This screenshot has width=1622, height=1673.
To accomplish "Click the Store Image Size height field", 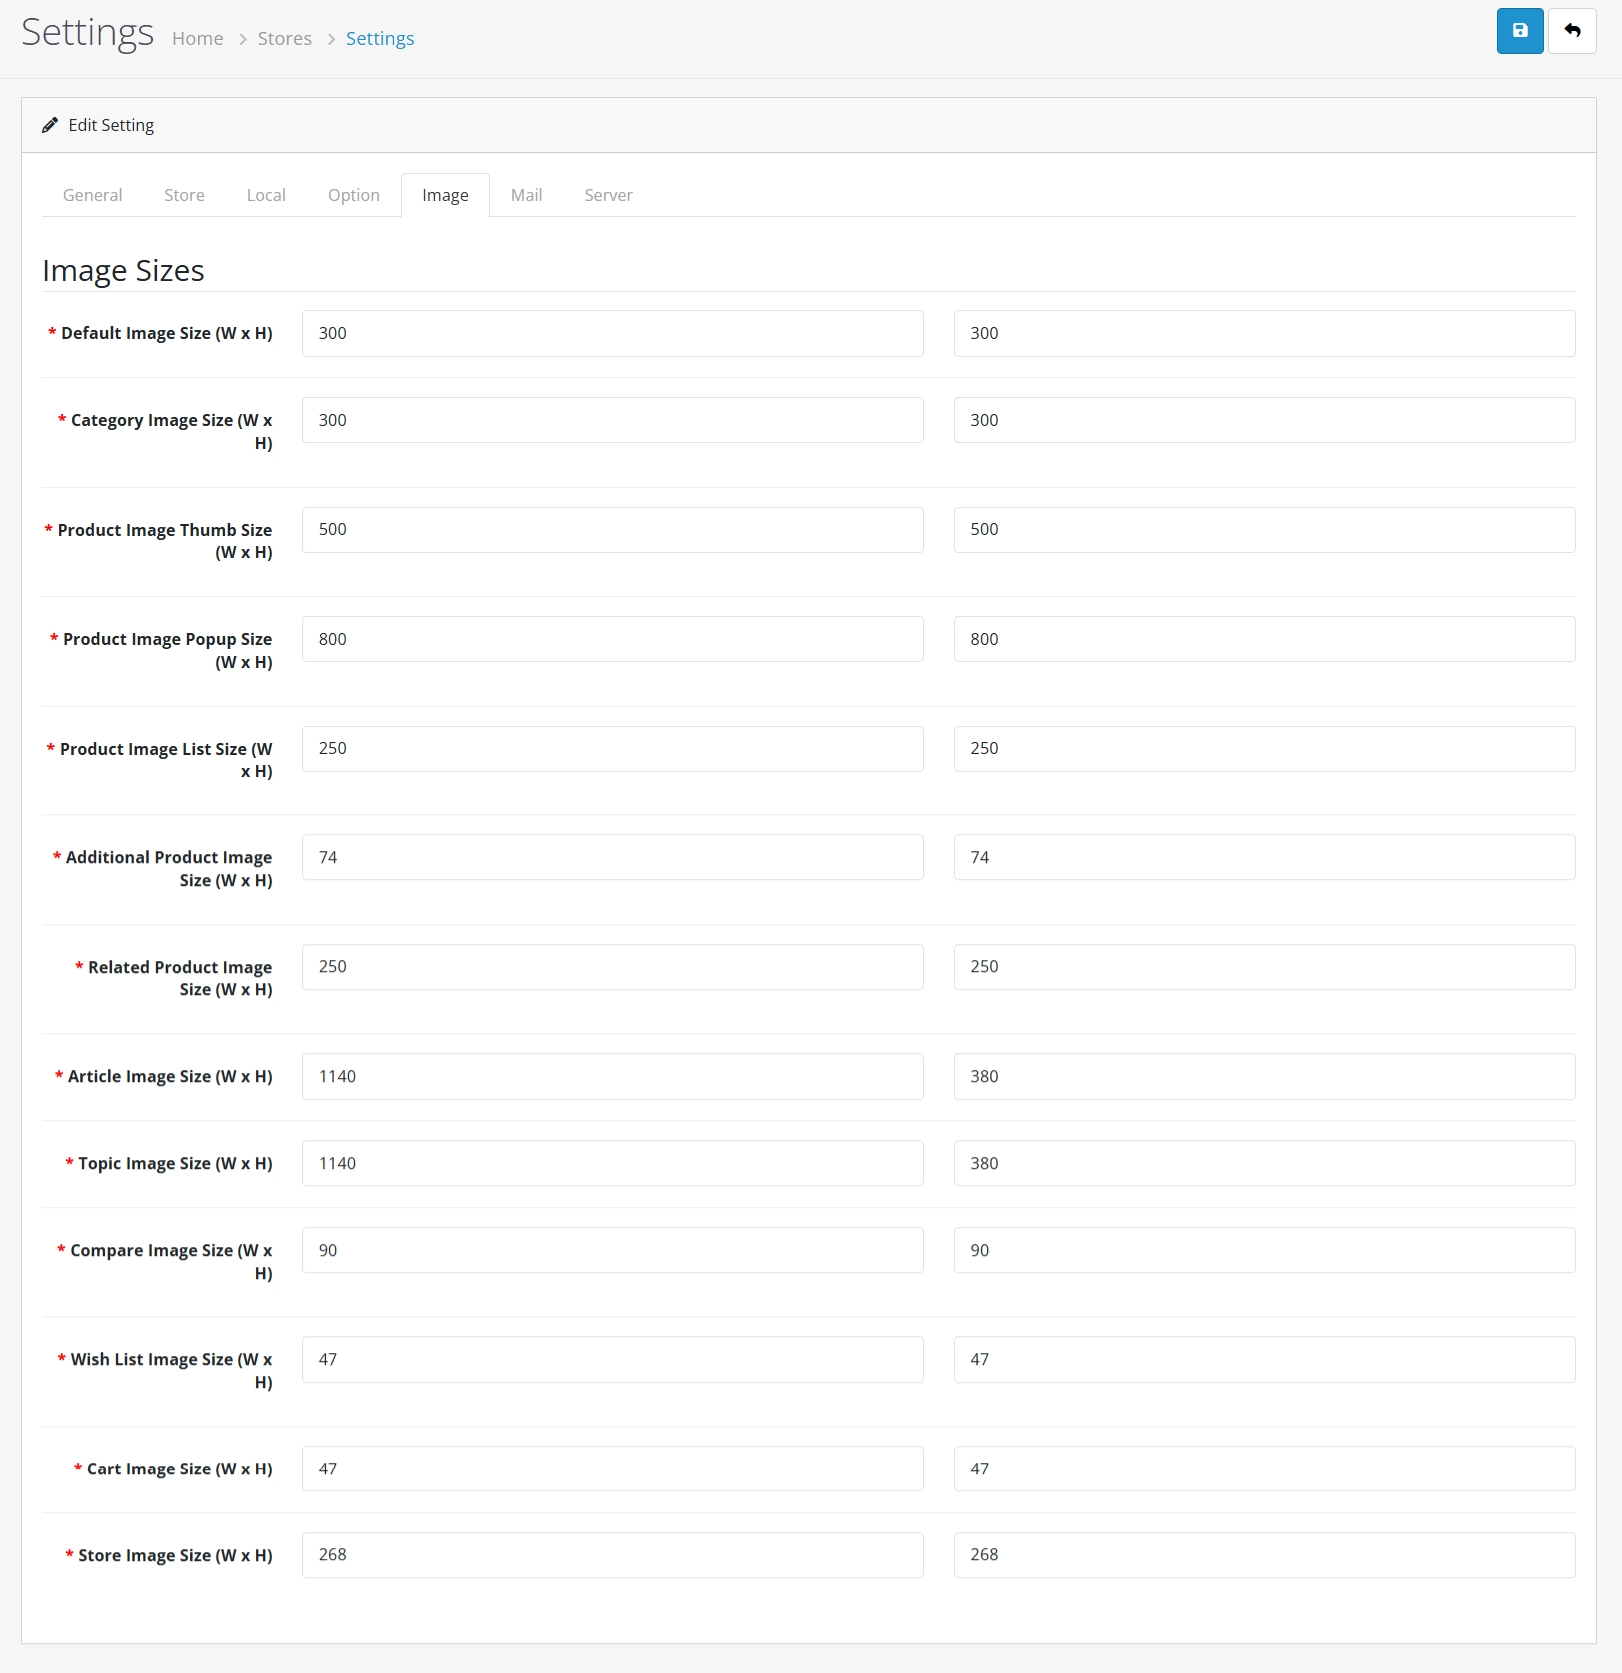I will coord(1264,1555).
